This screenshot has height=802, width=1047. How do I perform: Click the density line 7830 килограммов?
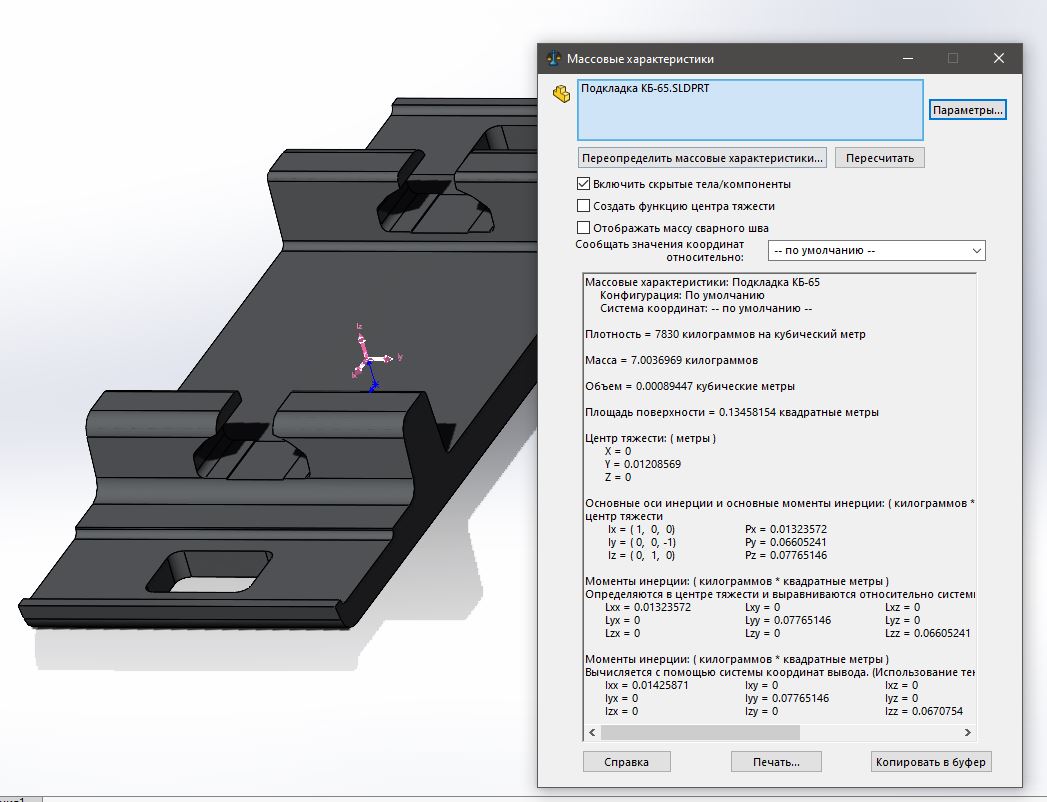click(725, 334)
